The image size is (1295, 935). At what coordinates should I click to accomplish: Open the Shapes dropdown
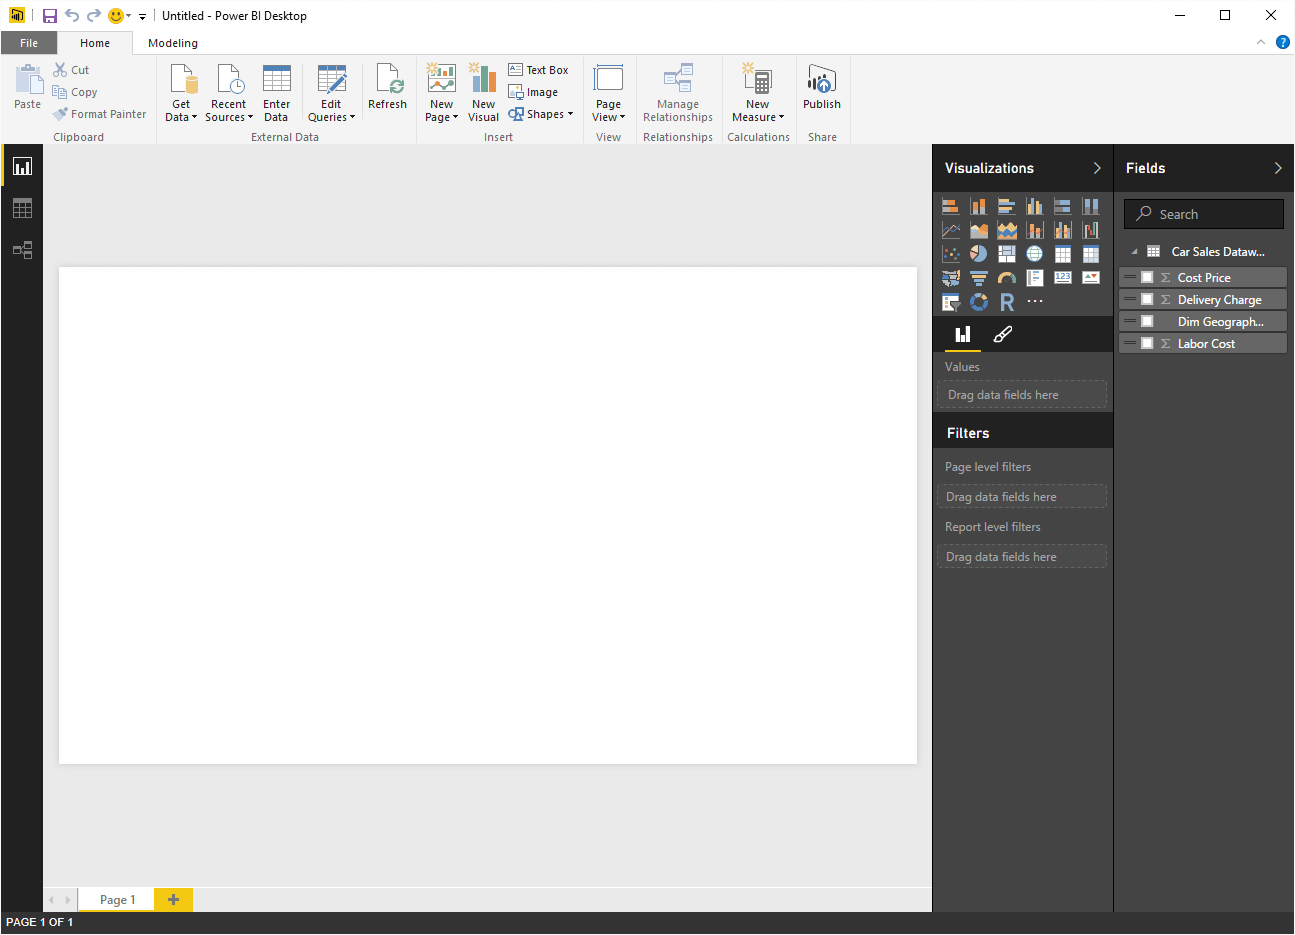[541, 114]
